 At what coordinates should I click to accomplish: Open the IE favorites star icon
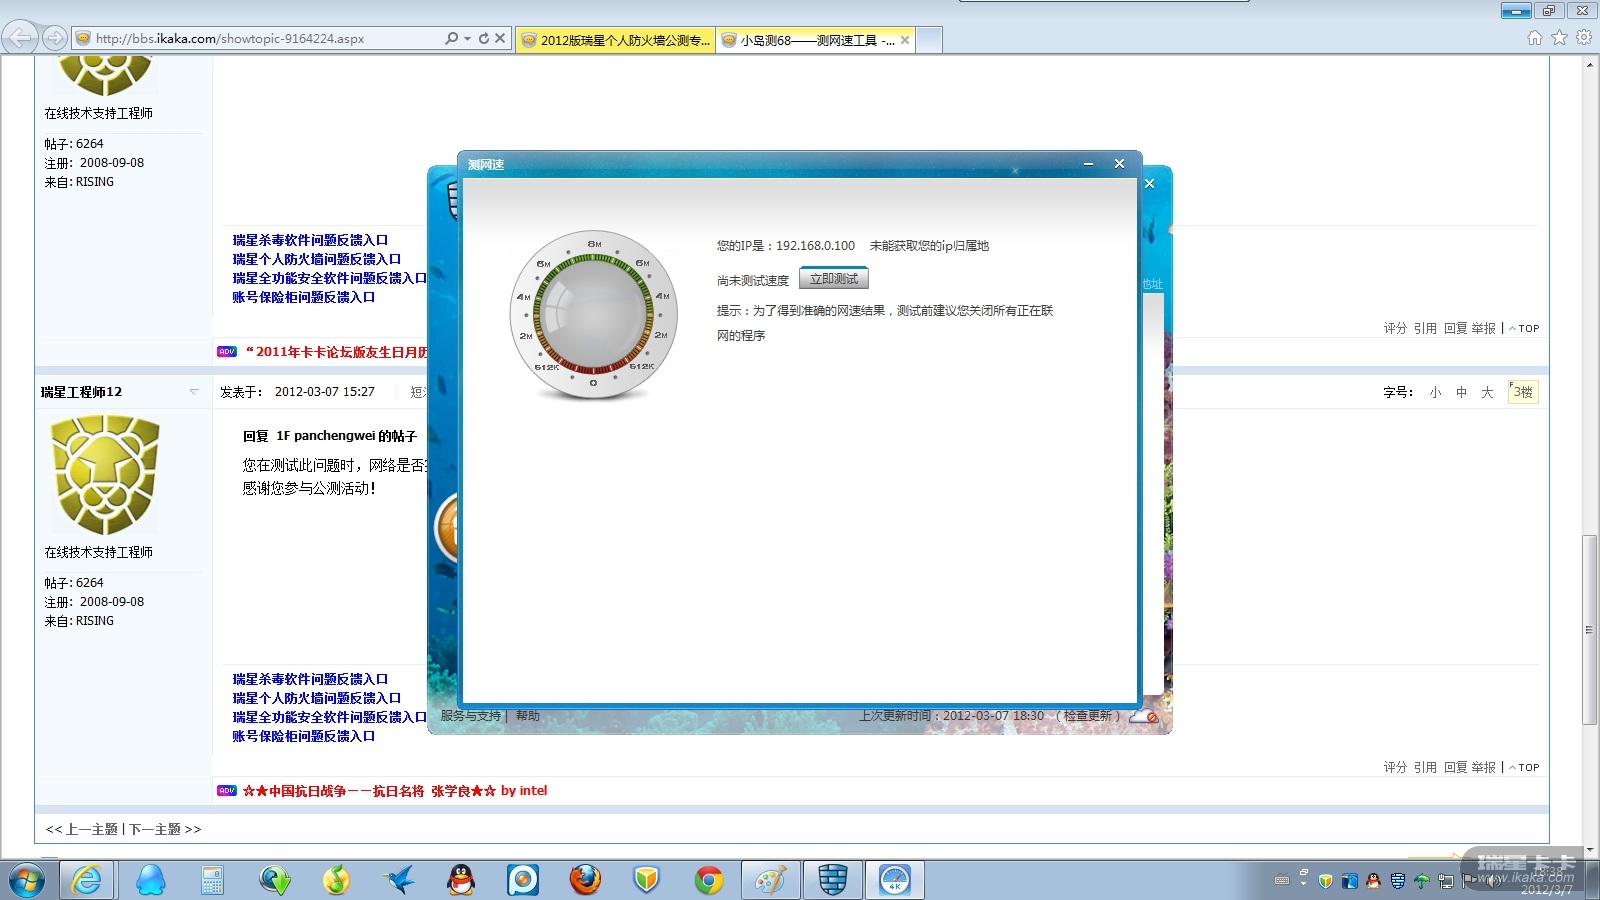(1559, 38)
